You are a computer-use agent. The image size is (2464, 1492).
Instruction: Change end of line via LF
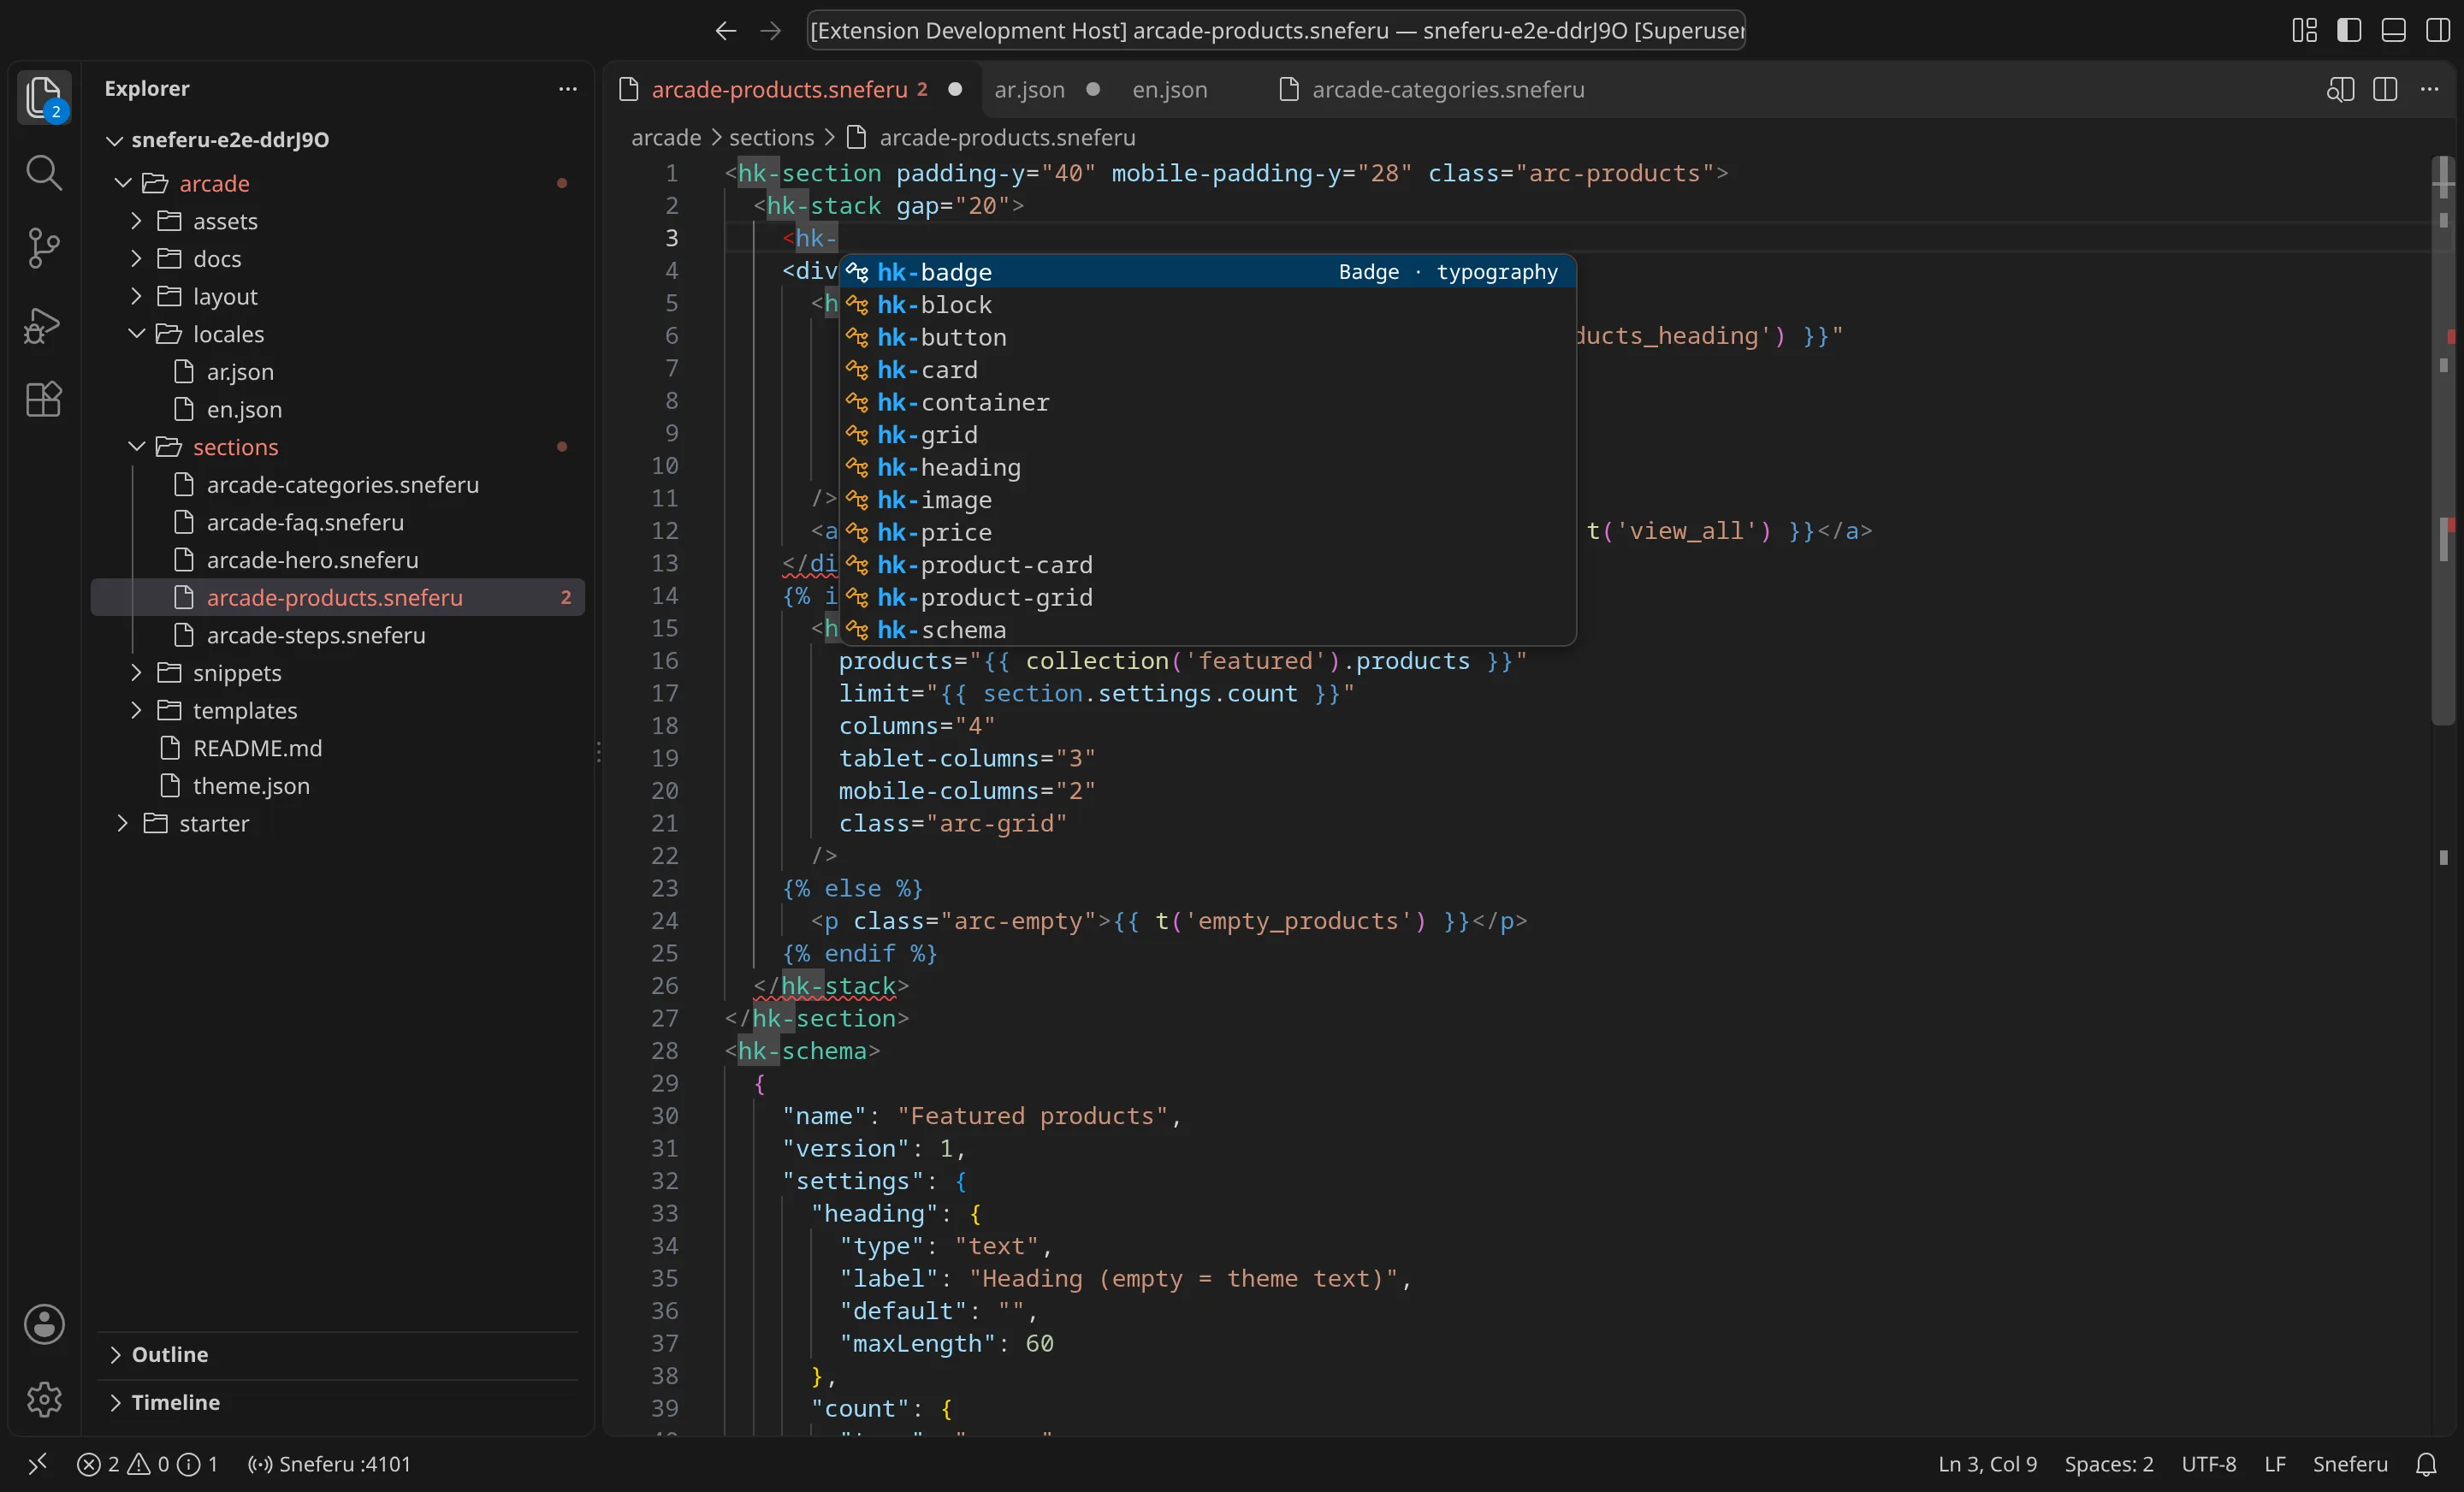pos(2274,1464)
